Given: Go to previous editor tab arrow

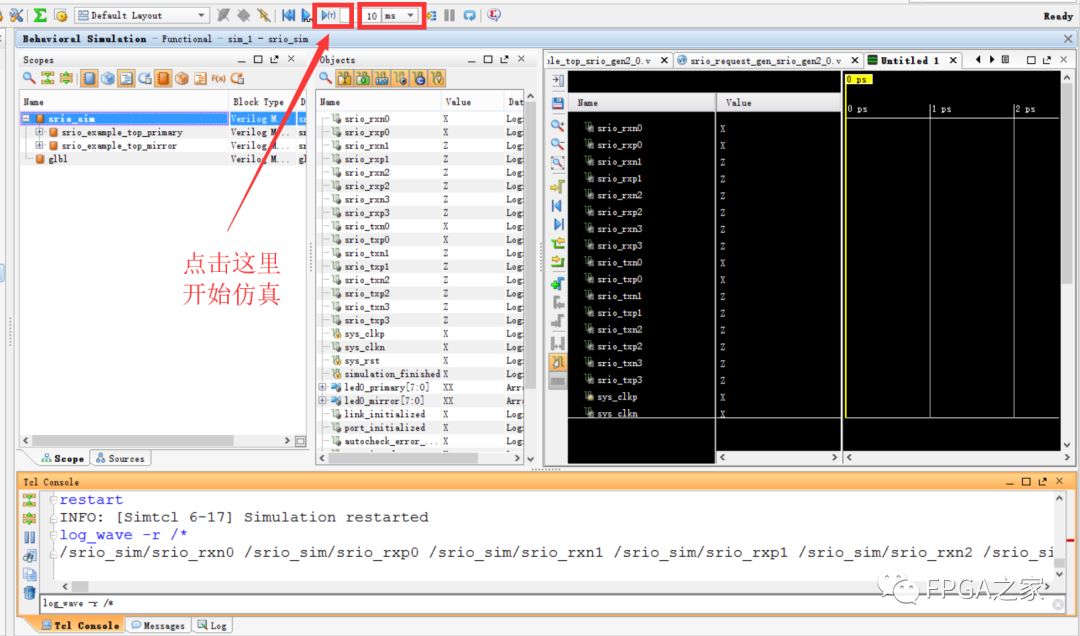Looking at the screenshot, I should [x=978, y=60].
